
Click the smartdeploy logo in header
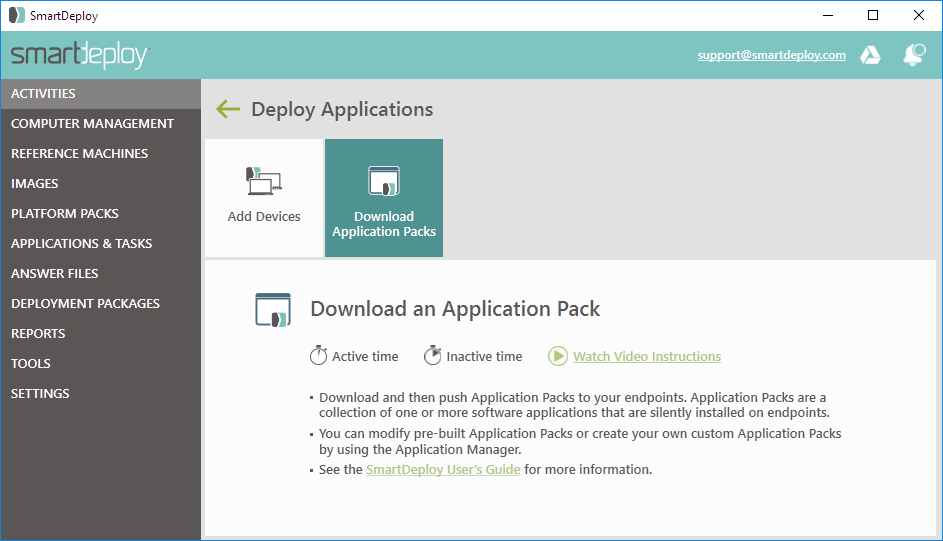coord(79,55)
